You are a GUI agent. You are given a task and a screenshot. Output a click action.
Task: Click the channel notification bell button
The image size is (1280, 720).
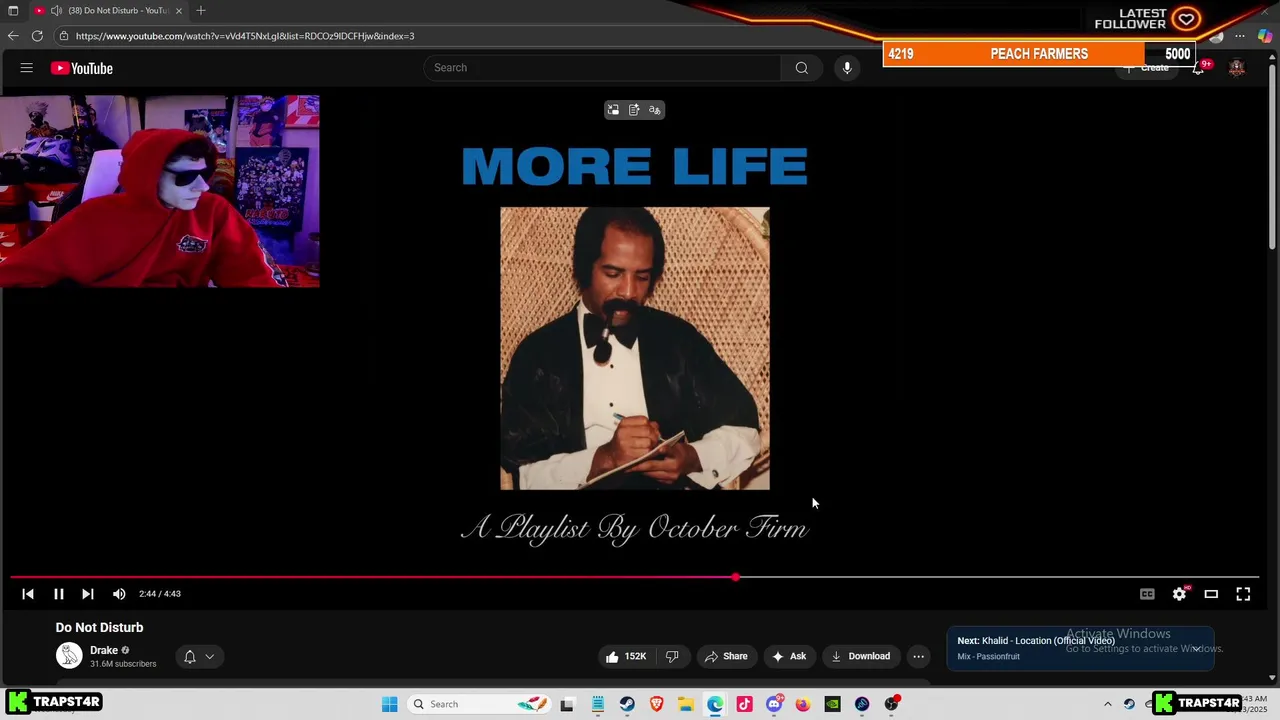coord(189,657)
